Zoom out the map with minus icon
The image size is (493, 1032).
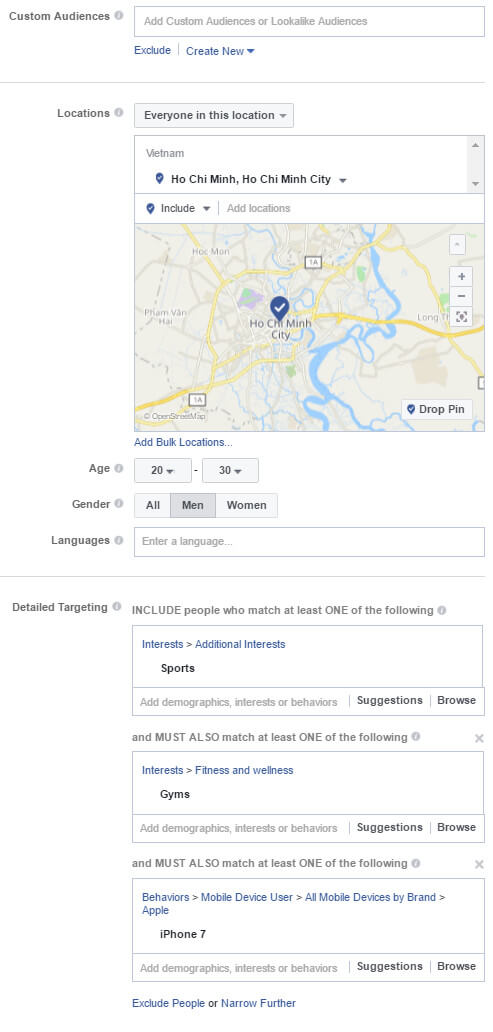tap(461, 296)
